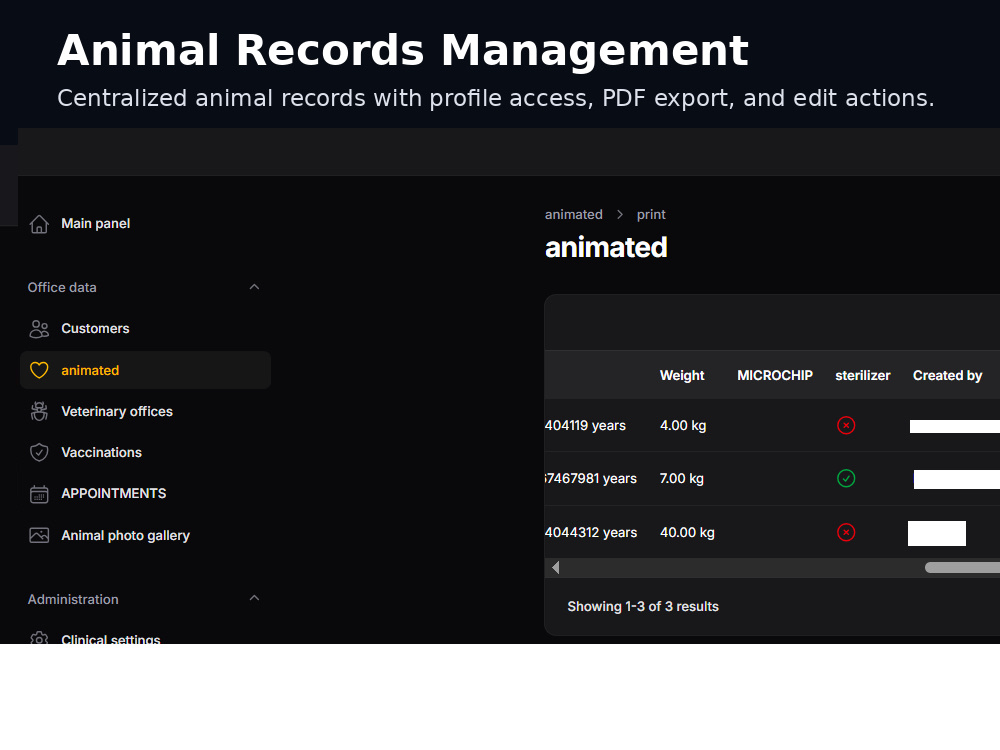Viewport: 1000px width, 750px height.
Task: Click red sterilizer icon in 4.00 kg row
Action: click(846, 425)
